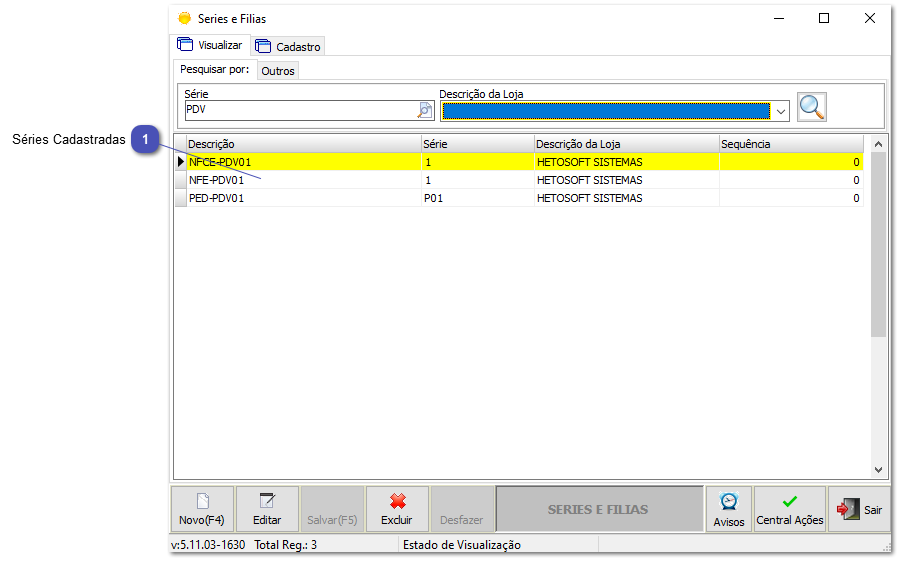Sort by the Descrição column header
The width and height of the screenshot is (900, 561).
304,144
